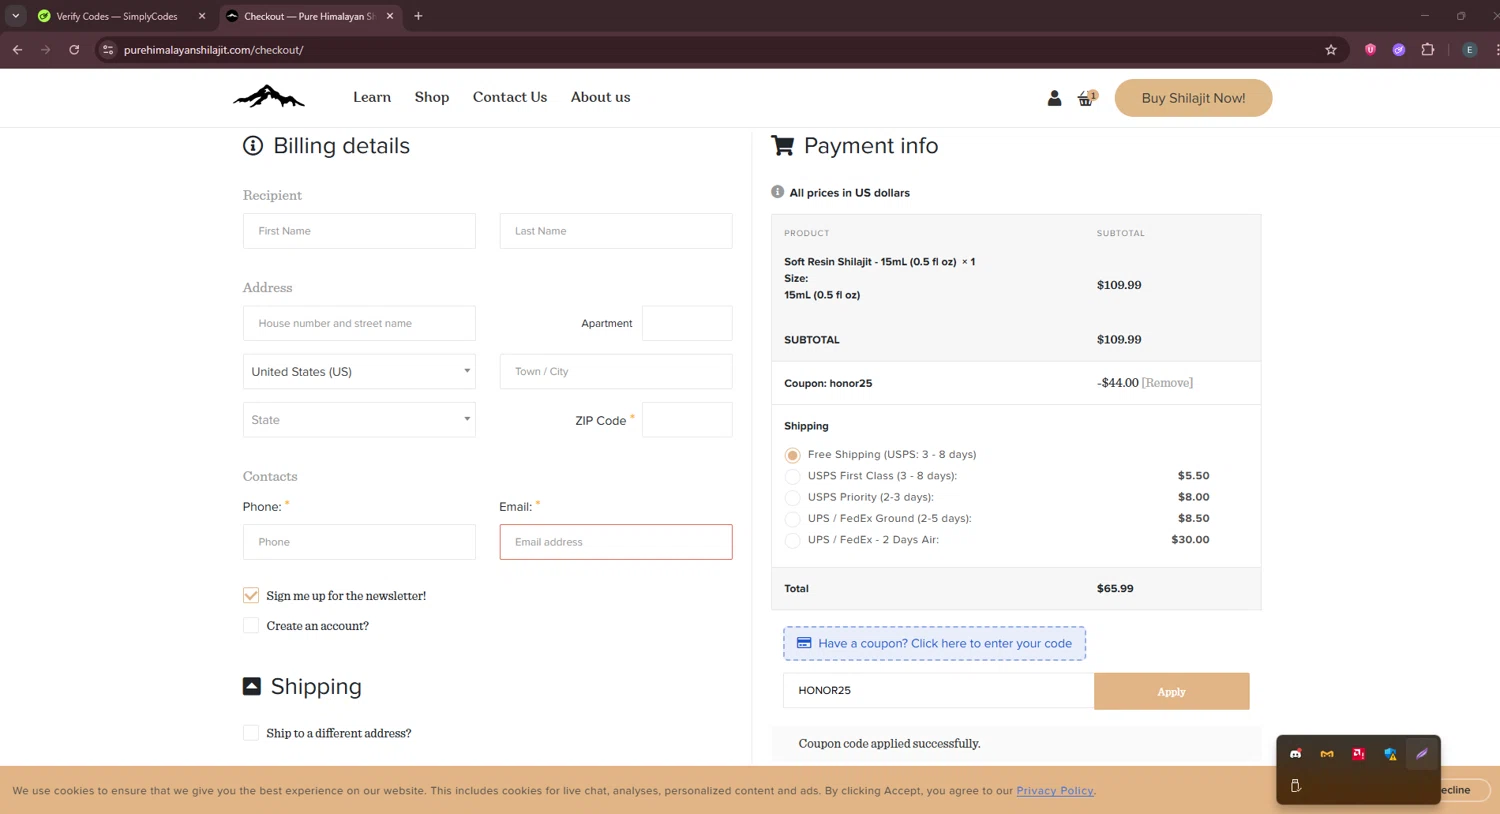Screen dimensions: 1500x814
Task: View site information icon in address bar
Action: [x=108, y=50]
